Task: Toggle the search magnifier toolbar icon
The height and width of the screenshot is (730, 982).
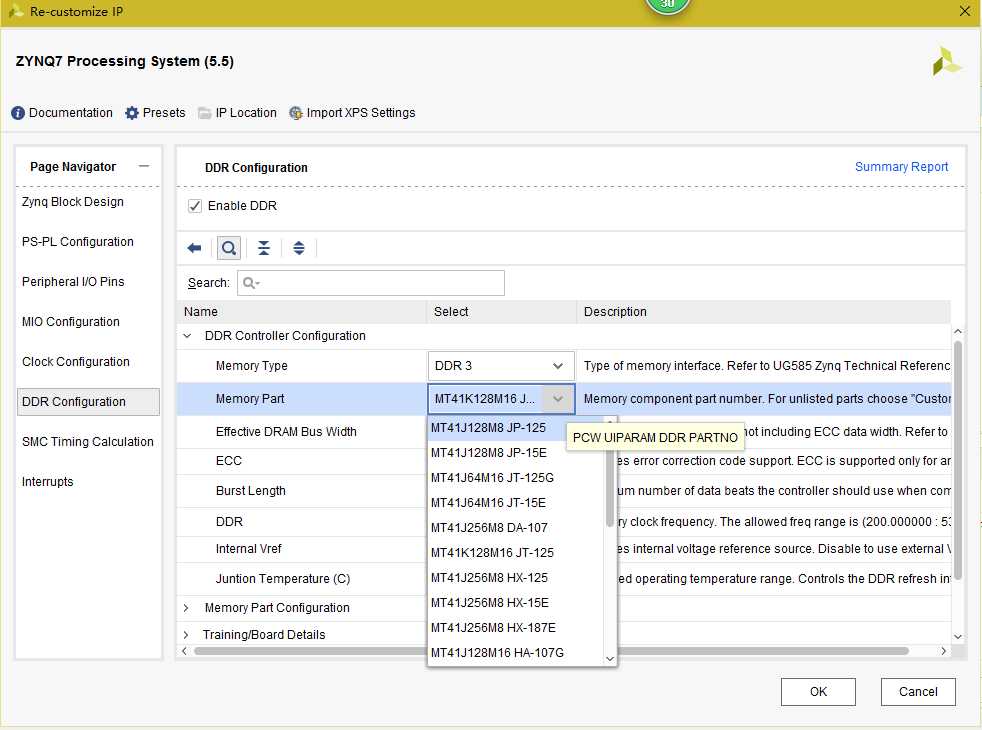Action: [229, 248]
